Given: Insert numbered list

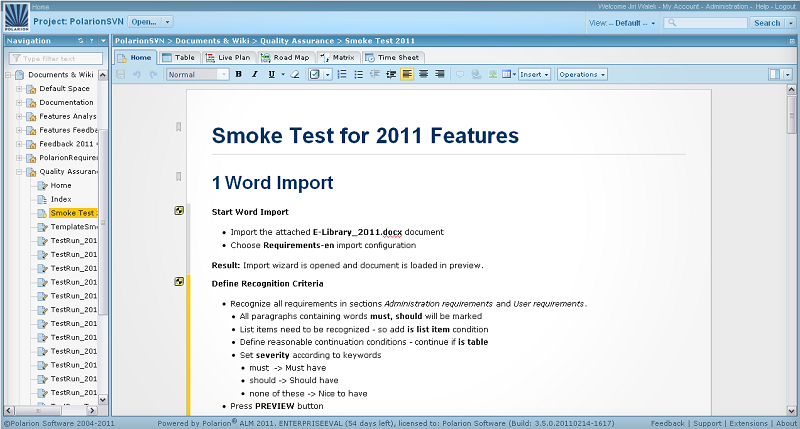Looking at the screenshot, I should [342, 74].
